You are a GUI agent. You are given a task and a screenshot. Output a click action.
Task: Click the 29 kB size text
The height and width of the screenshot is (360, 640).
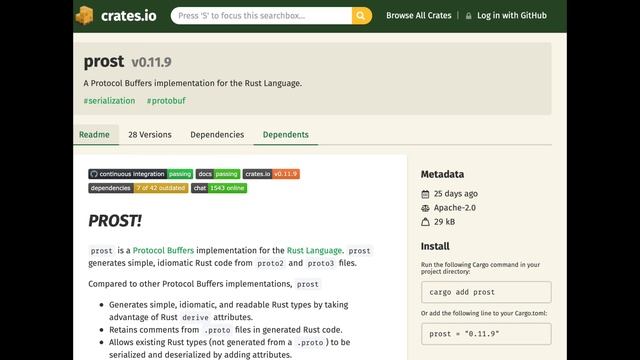point(444,222)
